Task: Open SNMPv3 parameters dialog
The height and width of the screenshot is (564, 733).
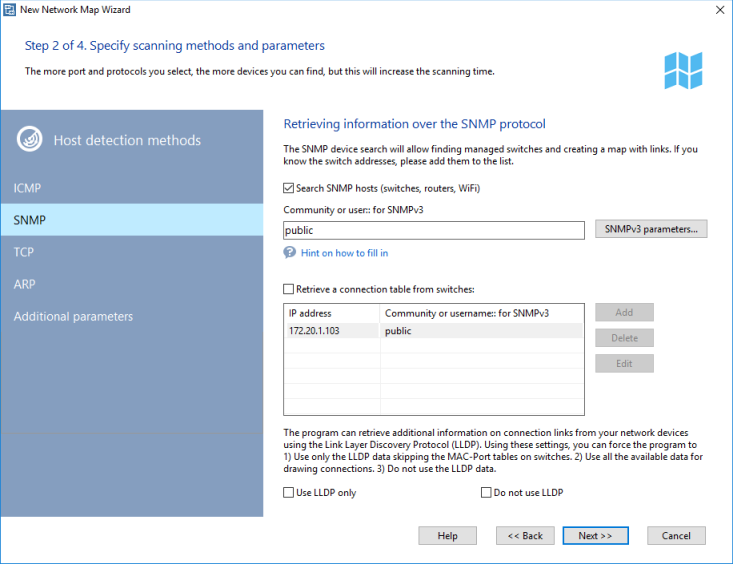Action: tap(651, 229)
